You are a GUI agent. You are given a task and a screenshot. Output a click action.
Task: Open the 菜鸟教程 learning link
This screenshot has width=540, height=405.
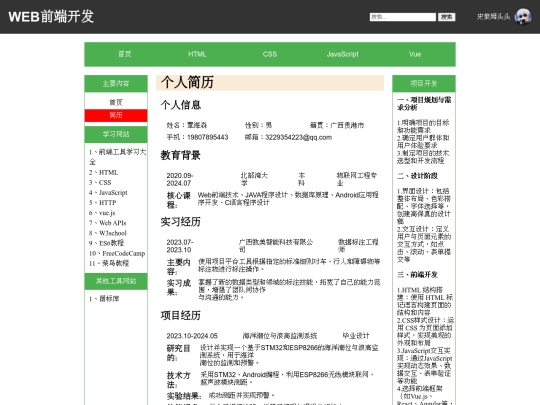pyautogui.click(x=115, y=263)
